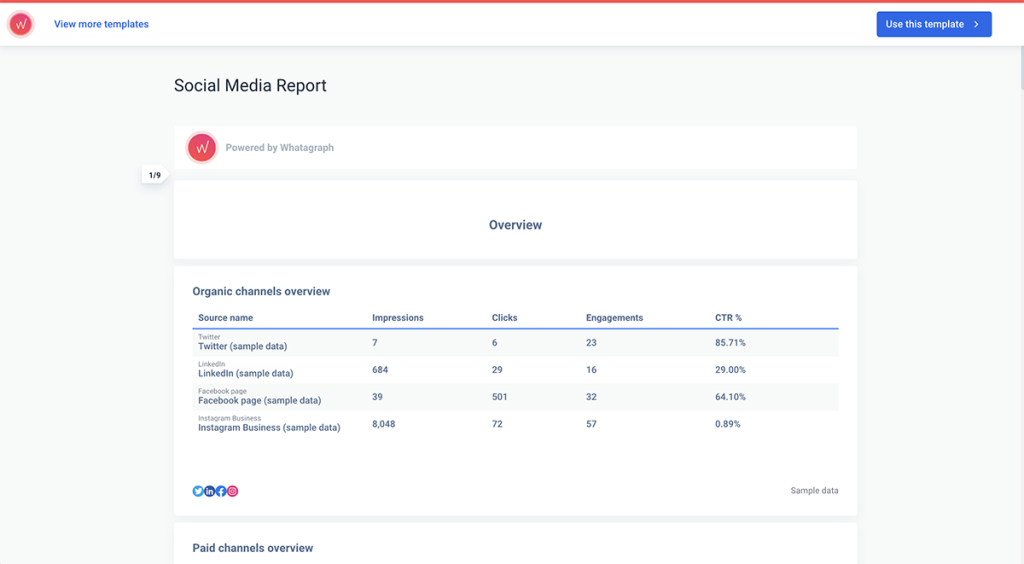Select the CTR % column header
Image resolution: width=1024 pixels, height=564 pixels.
pyautogui.click(x=728, y=318)
